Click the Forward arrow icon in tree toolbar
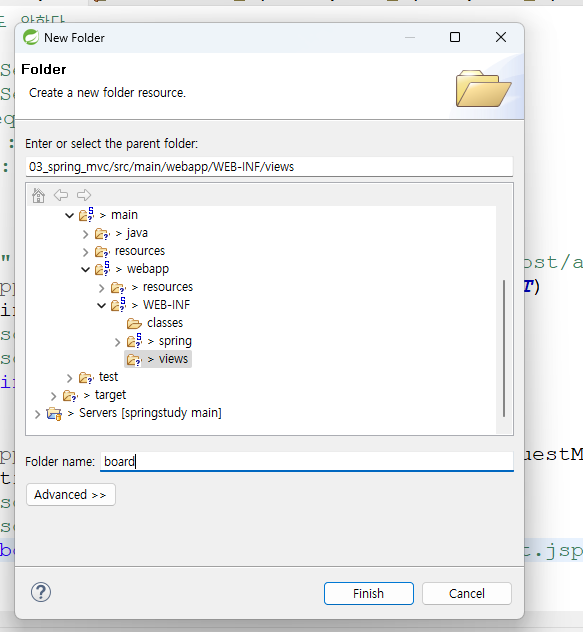Image resolution: width=583 pixels, height=632 pixels. [x=84, y=195]
